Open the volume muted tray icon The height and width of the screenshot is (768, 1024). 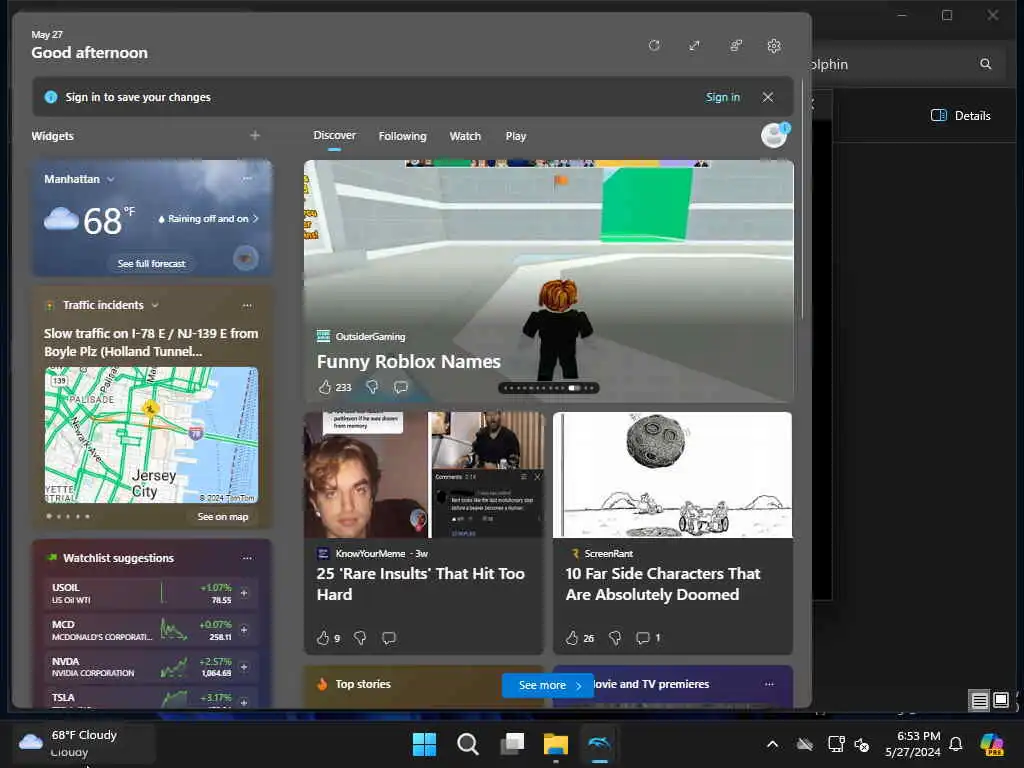tap(862, 744)
